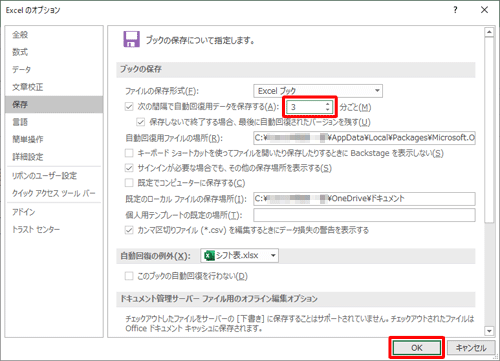Image resolution: width=500 pixels, height=361 pixels.
Task: Click the scrollbar down arrow
Action: point(489,331)
